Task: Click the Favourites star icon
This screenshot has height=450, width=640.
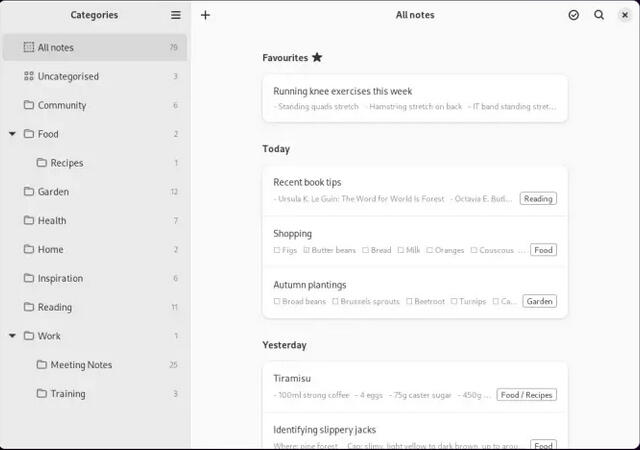Action: [317, 58]
